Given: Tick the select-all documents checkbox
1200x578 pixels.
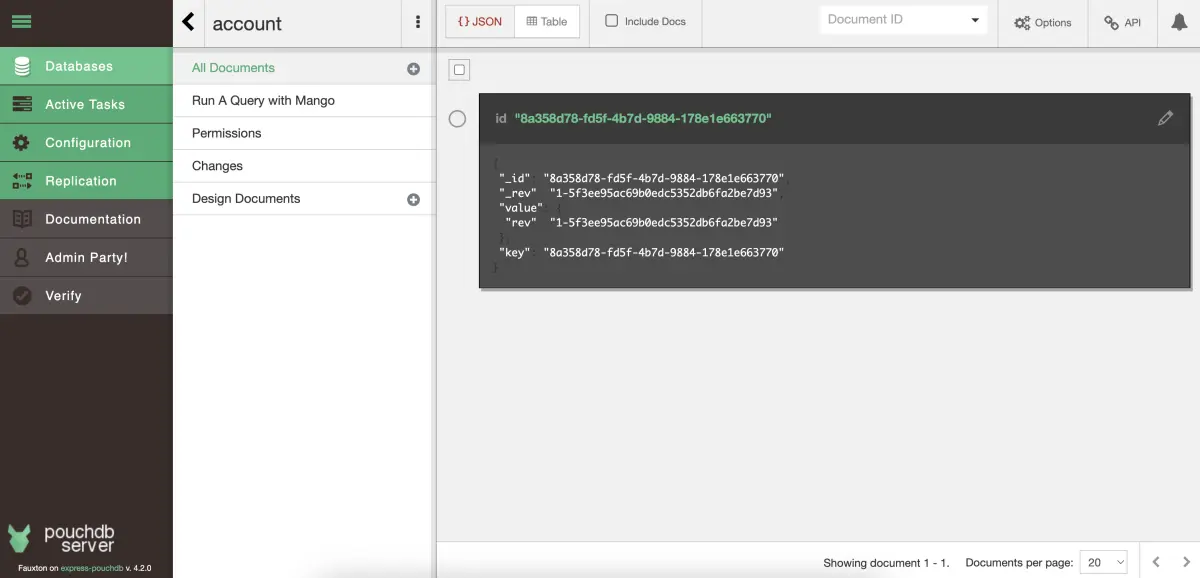Looking at the screenshot, I should click(459, 70).
